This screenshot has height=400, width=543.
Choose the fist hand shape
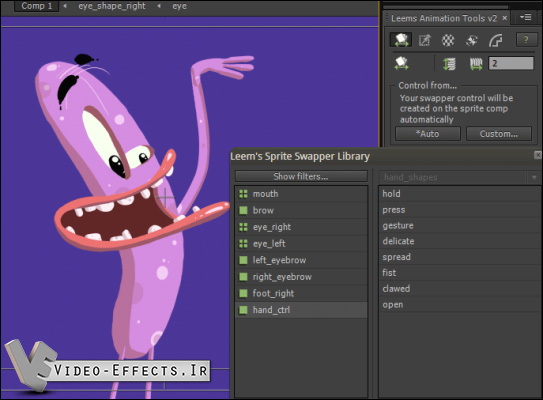coord(459,273)
